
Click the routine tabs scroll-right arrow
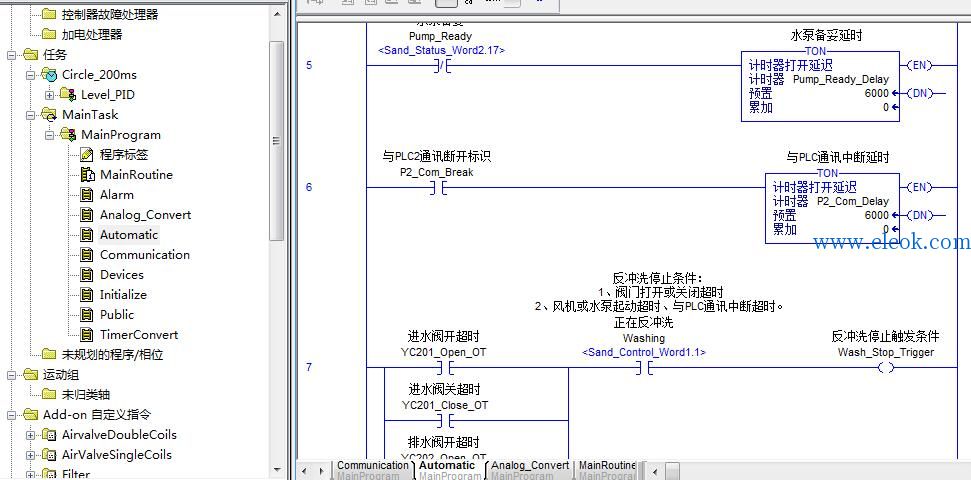320,471
